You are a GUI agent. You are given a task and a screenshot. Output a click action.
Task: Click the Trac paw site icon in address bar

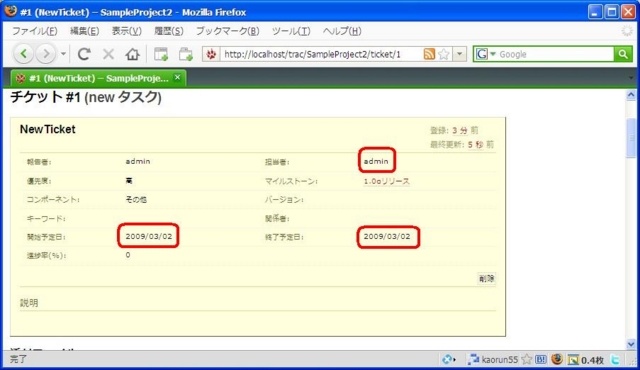[211, 54]
